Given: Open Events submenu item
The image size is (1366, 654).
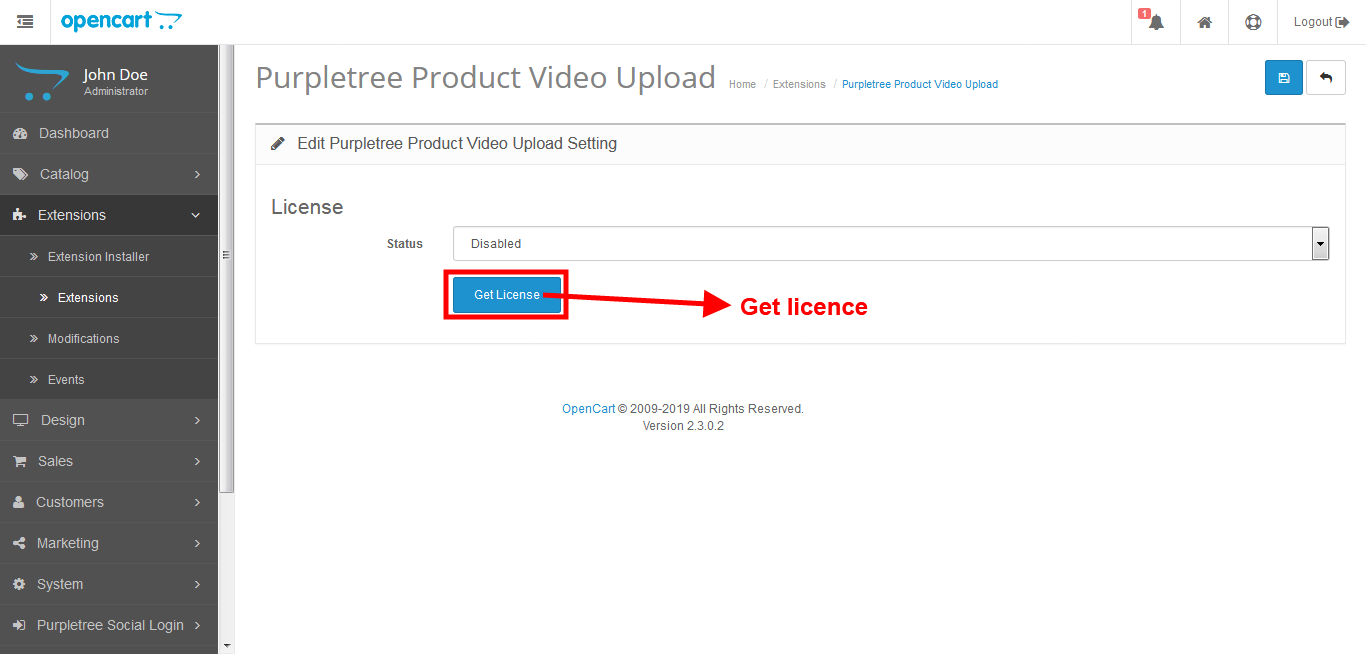Looking at the screenshot, I should point(109,379).
